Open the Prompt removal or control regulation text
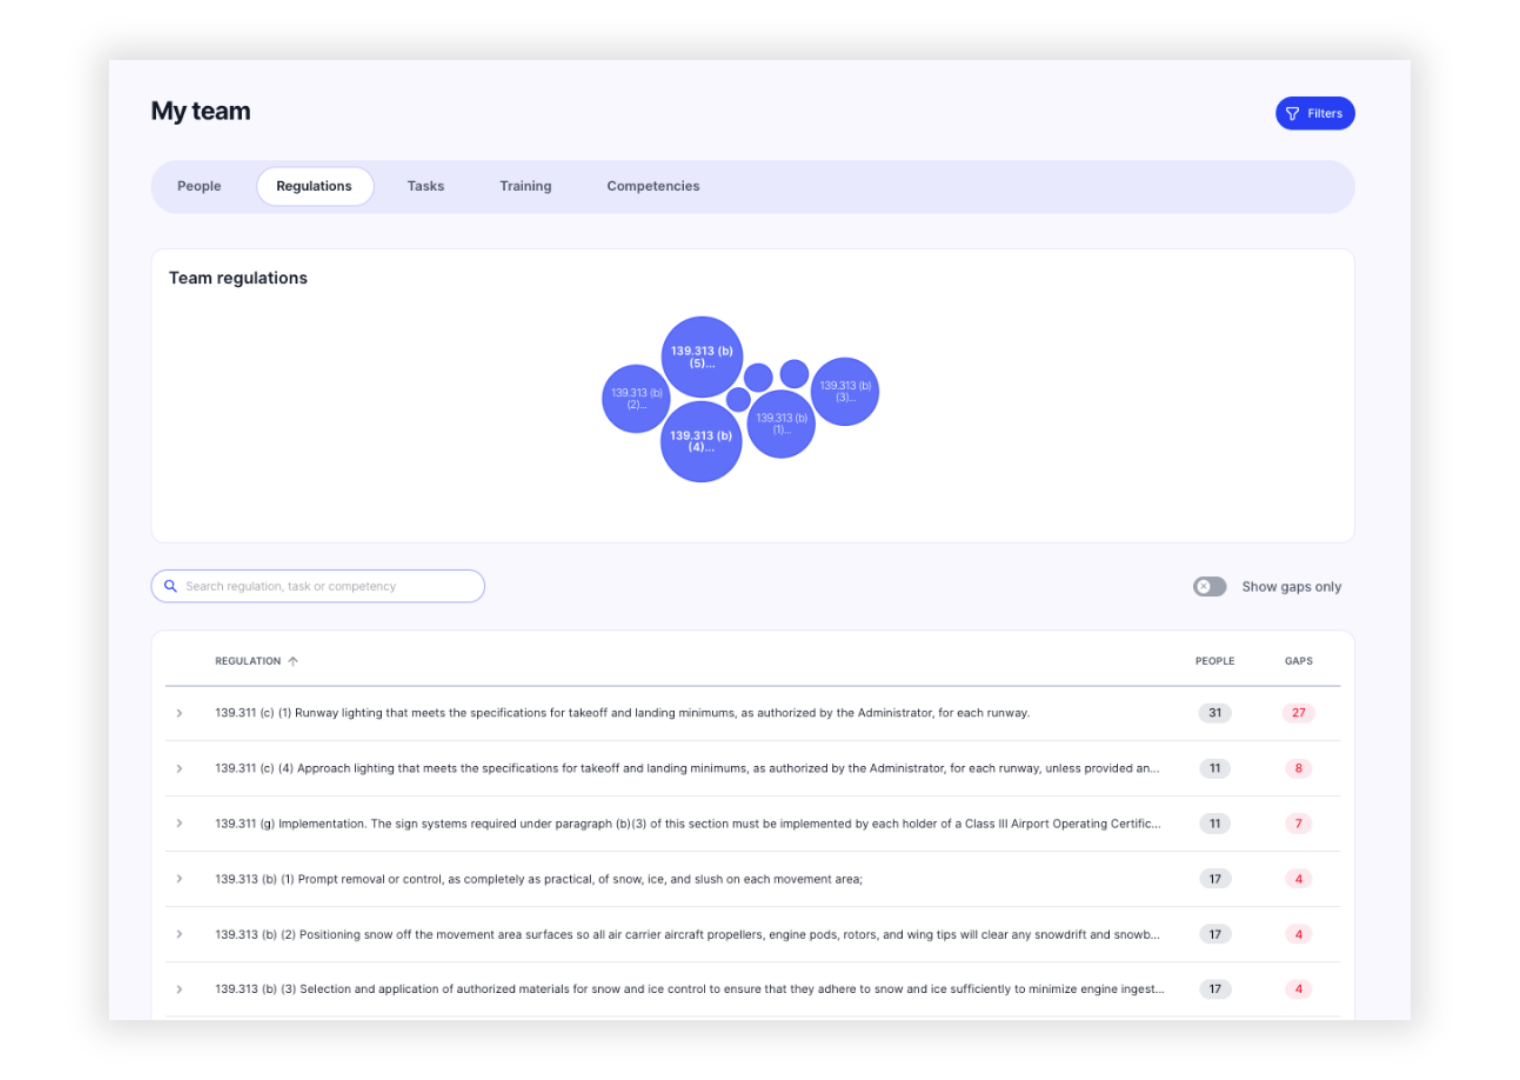This screenshot has width=1520, height=1080. pos(538,879)
